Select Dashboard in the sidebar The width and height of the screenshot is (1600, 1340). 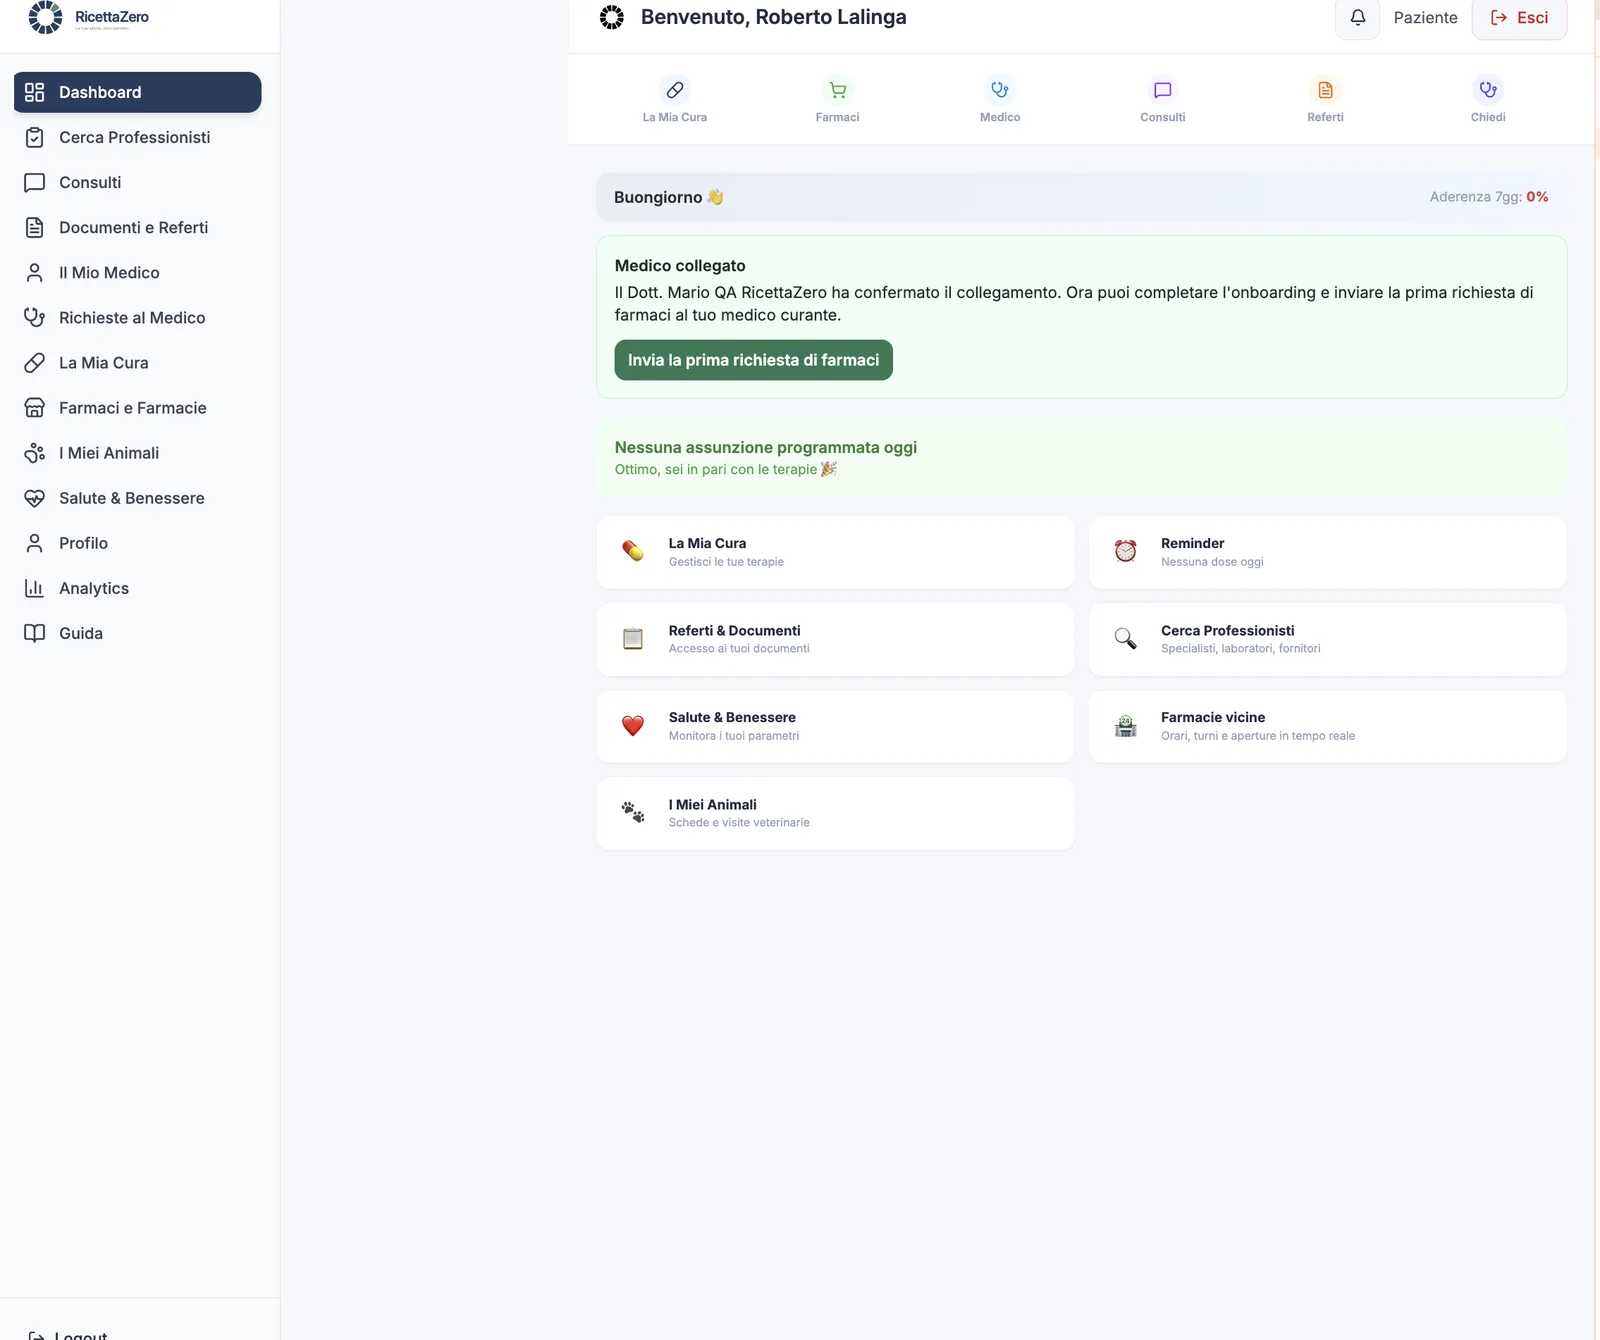click(x=138, y=92)
